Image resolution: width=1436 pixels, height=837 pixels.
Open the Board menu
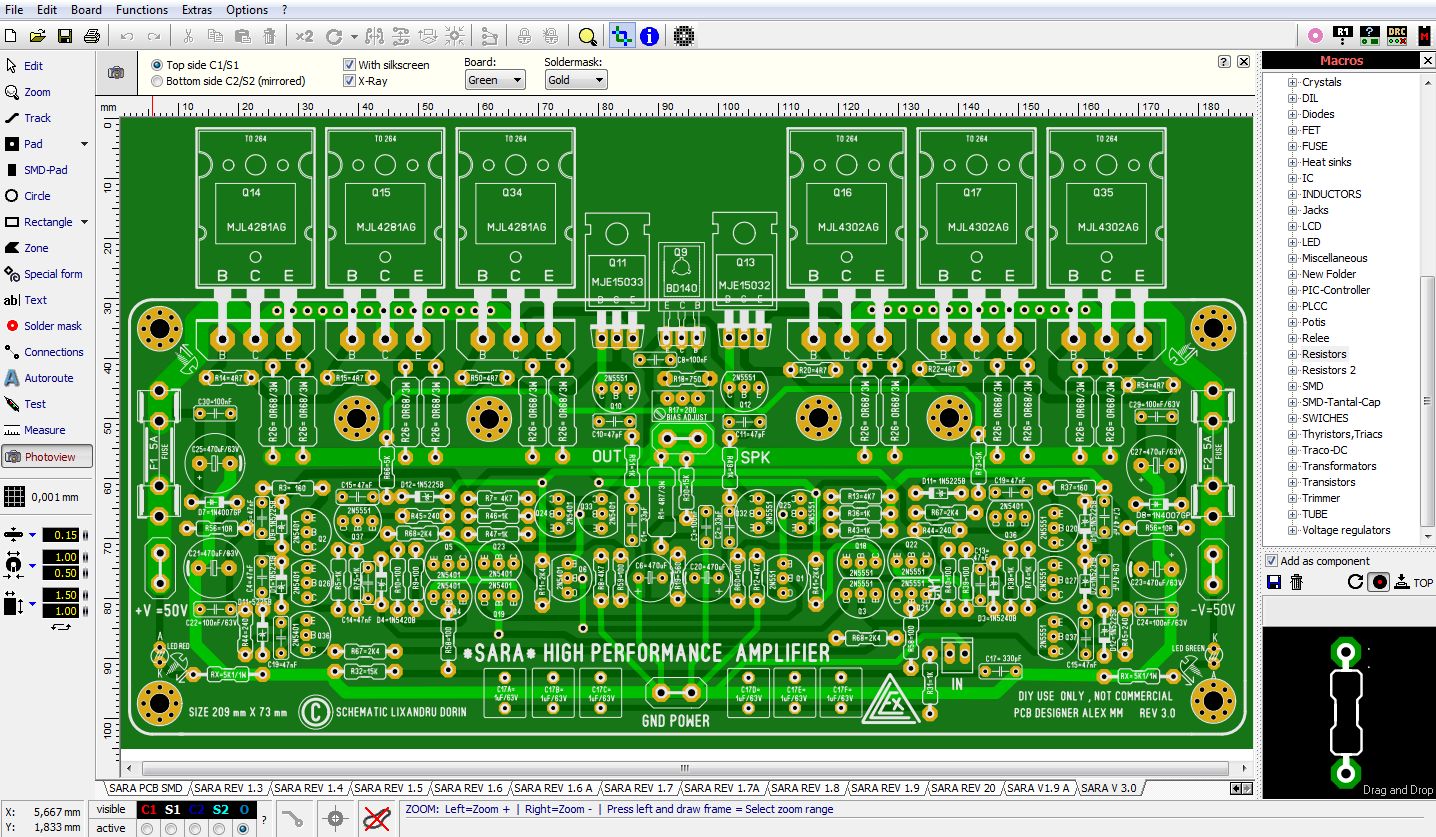point(86,9)
